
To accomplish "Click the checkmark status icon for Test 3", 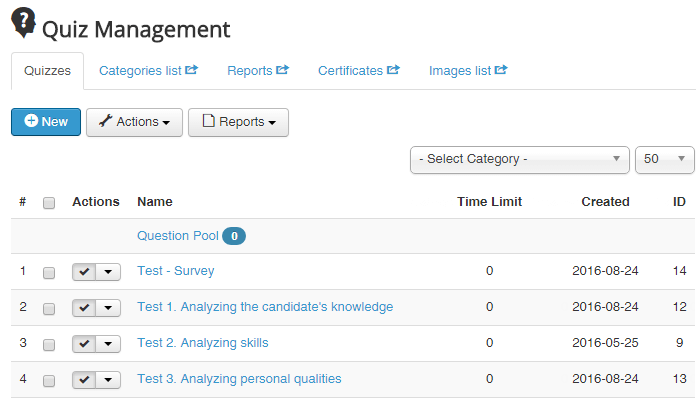I will (84, 380).
